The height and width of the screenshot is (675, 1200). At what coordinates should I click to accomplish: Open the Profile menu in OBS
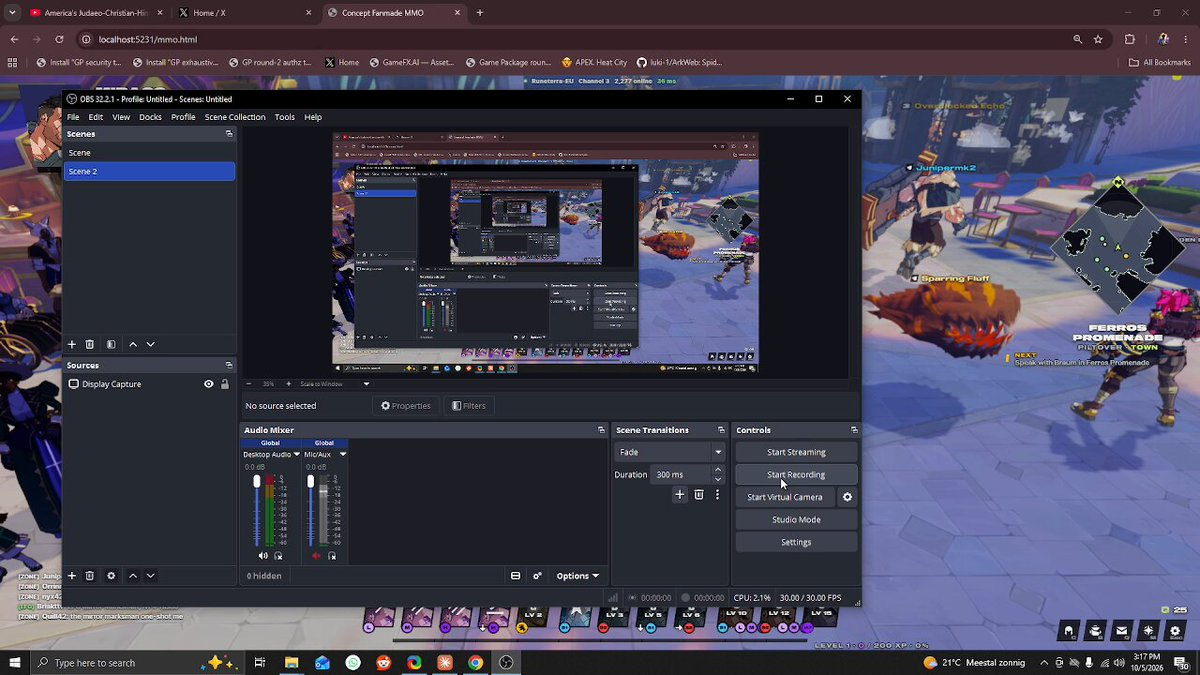click(x=183, y=117)
